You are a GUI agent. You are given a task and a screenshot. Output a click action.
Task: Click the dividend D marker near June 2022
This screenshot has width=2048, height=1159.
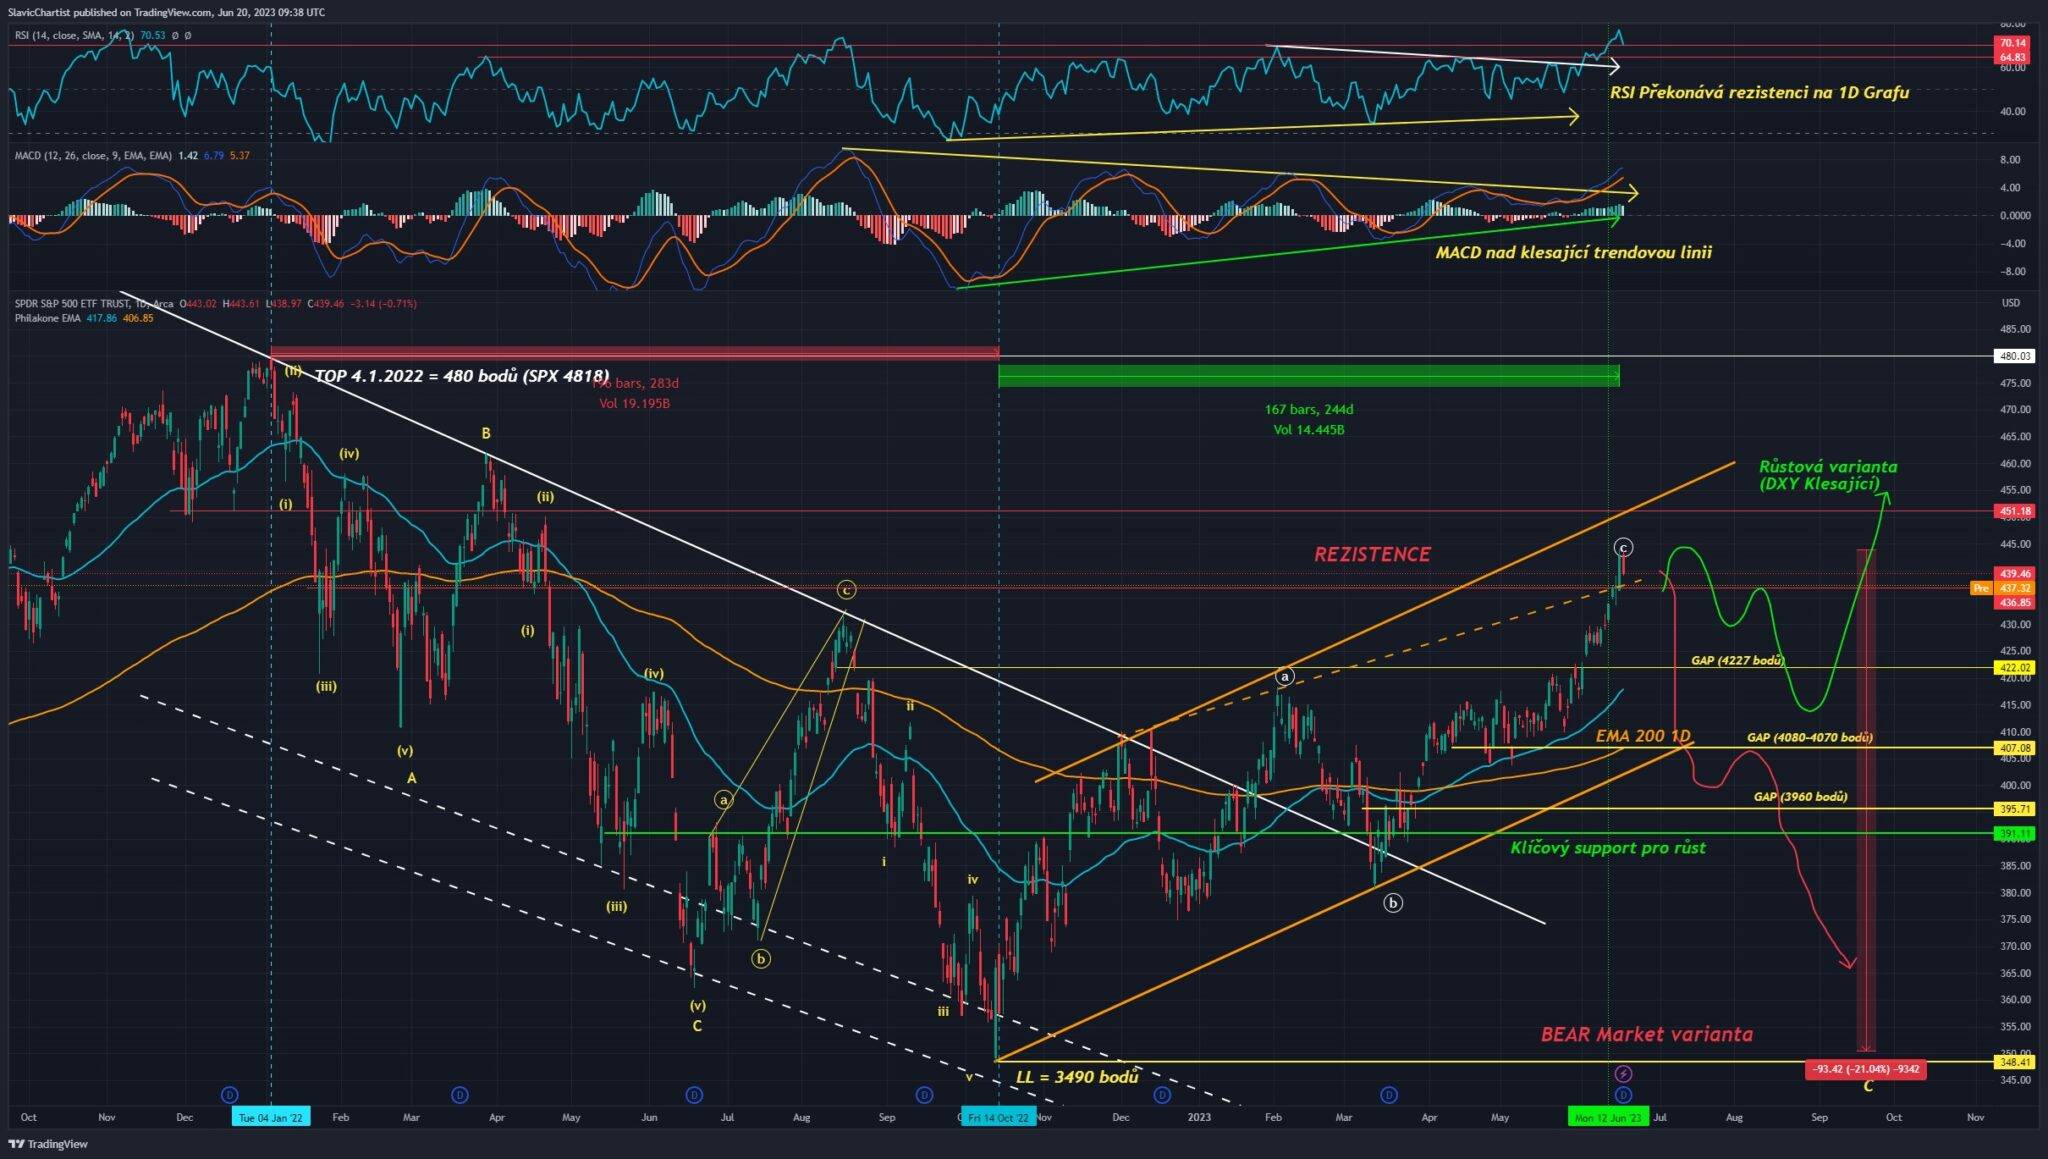tap(694, 1095)
